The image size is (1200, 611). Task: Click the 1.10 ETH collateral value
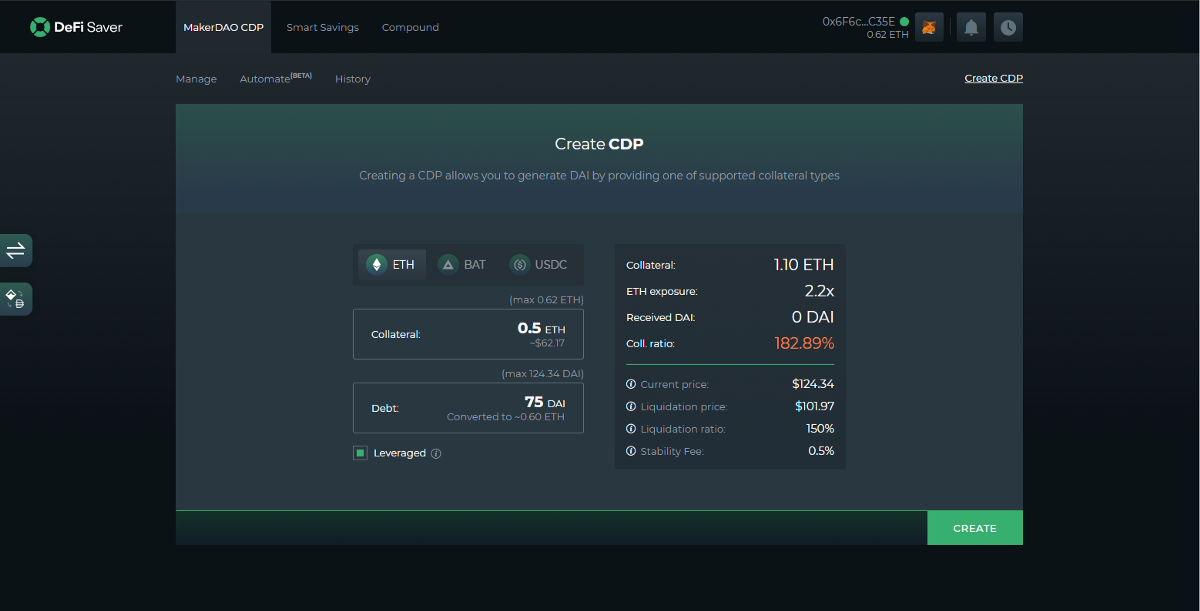[804, 265]
